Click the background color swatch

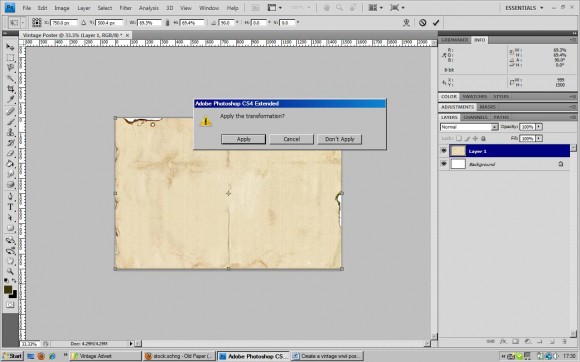point(13,294)
